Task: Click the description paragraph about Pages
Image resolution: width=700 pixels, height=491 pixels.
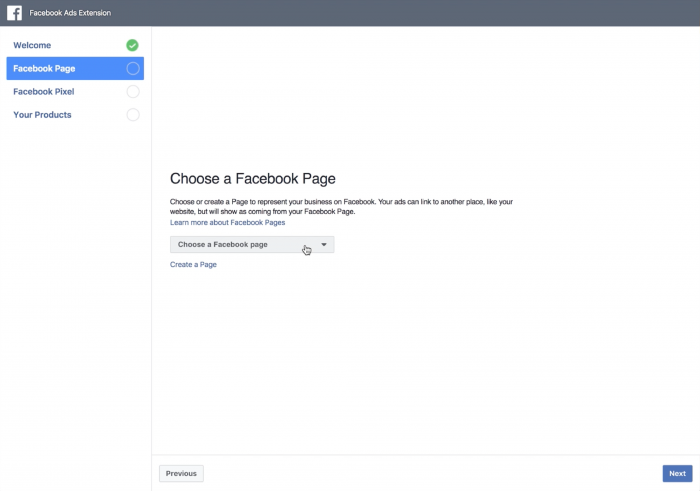Action: (x=342, y=207)
